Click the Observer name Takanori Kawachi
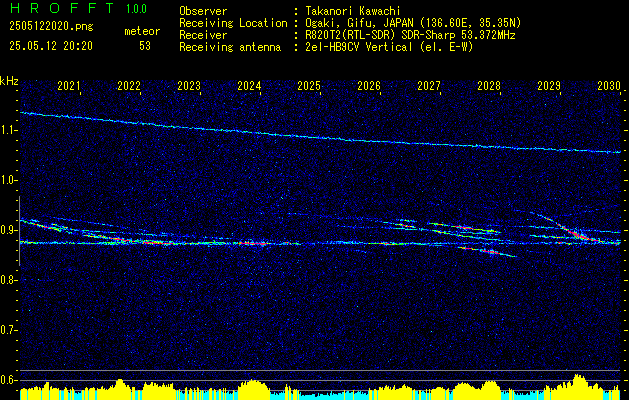629x400 pixels. 353,12
